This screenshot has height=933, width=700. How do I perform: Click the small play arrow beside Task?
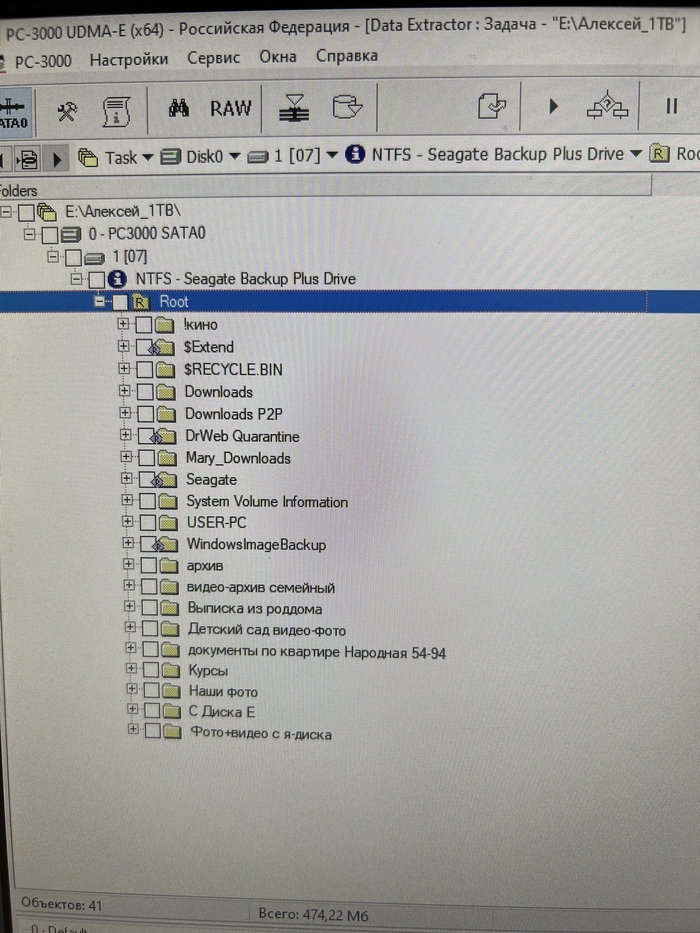pos(57,159)
